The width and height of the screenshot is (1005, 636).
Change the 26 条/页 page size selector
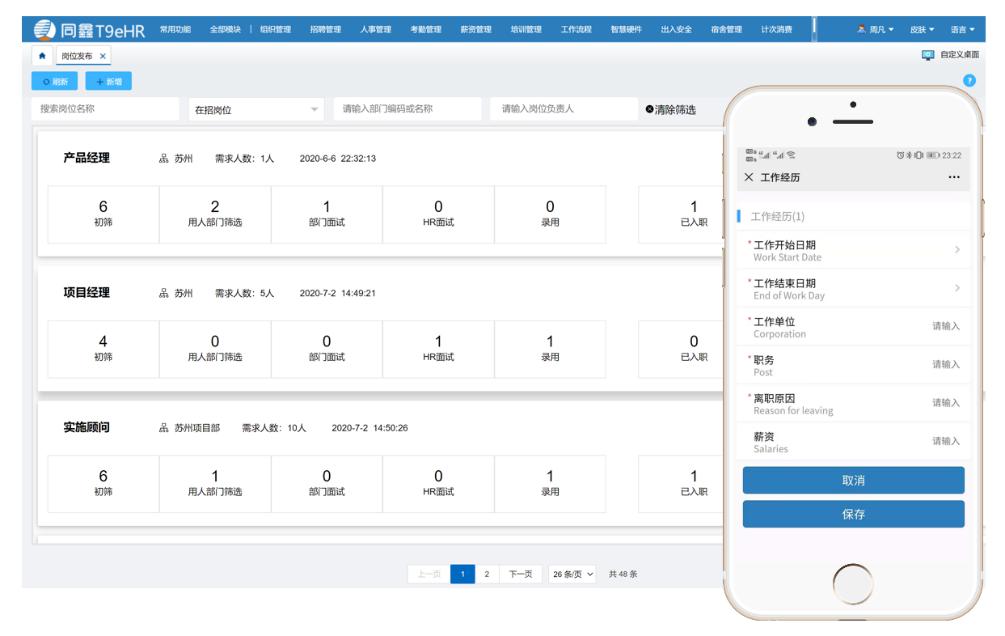coord(573,574)
